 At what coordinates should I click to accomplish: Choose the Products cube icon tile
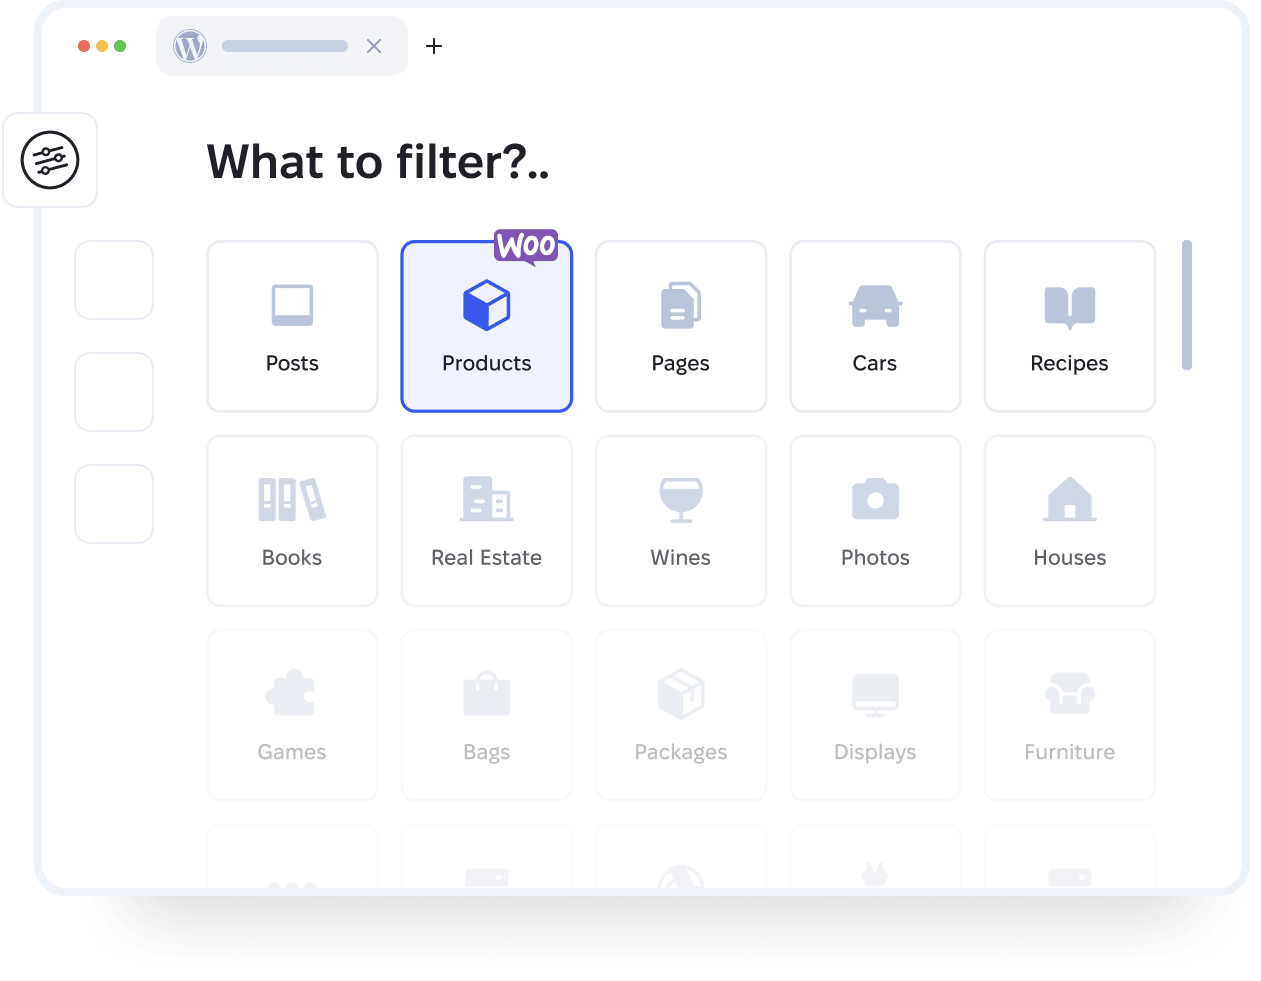click(486, 326)
